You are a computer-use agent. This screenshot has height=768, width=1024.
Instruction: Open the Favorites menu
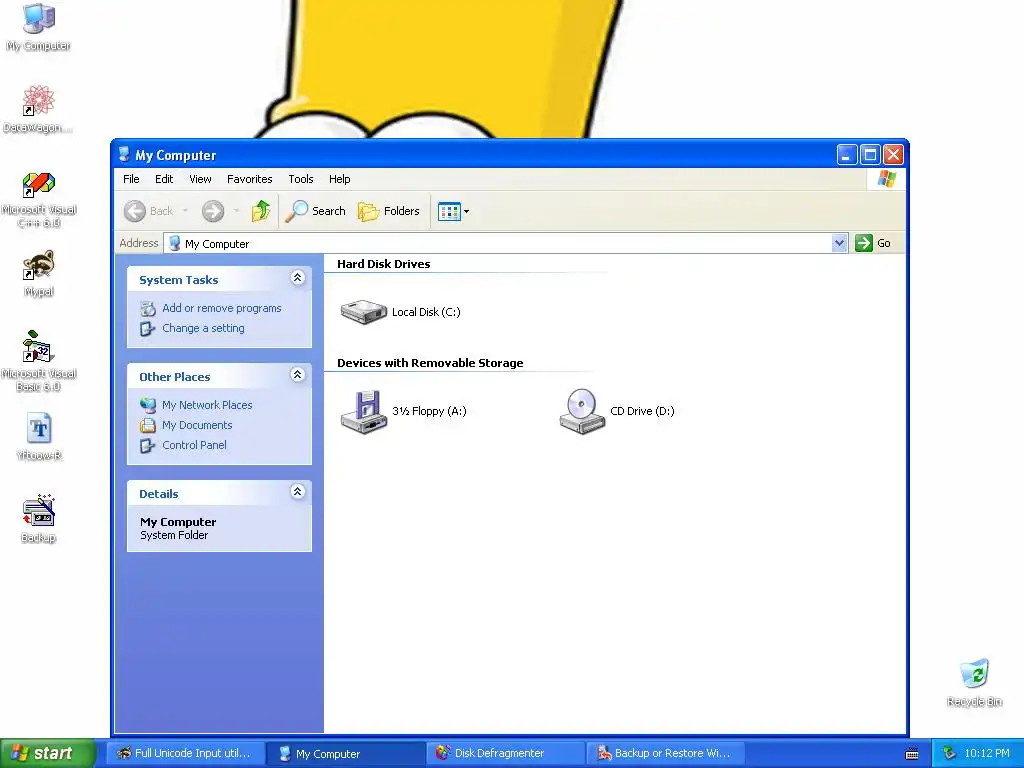249,179
